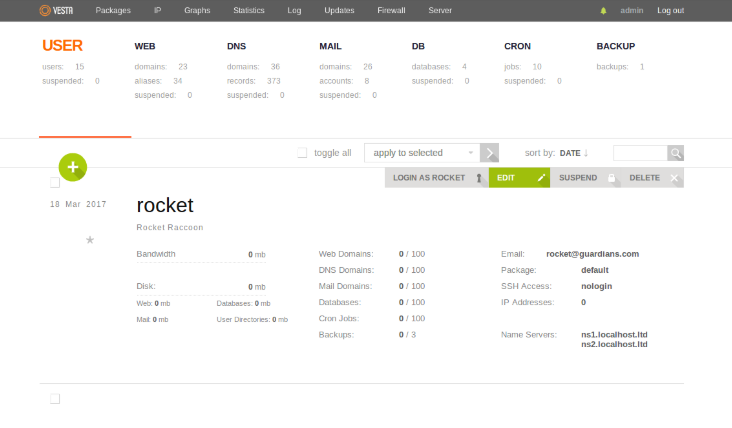Click the DELETE button for rocket
732x428 pixels.
652,178
